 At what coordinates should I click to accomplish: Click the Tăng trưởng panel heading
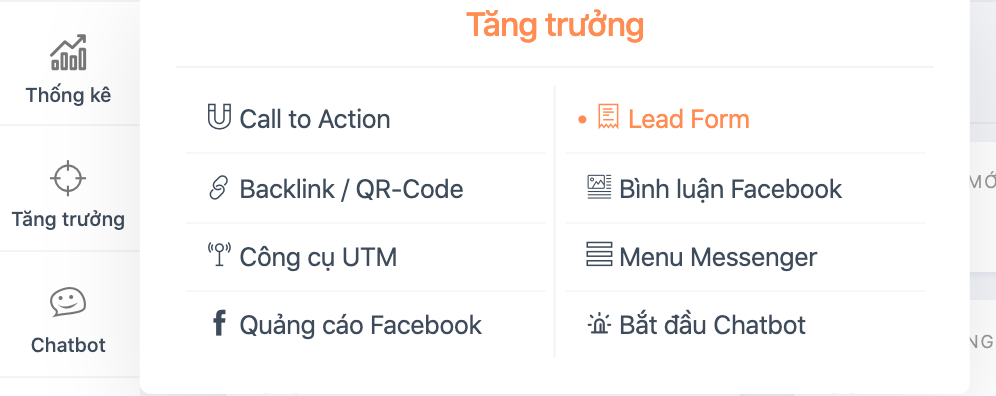point(555,25)
